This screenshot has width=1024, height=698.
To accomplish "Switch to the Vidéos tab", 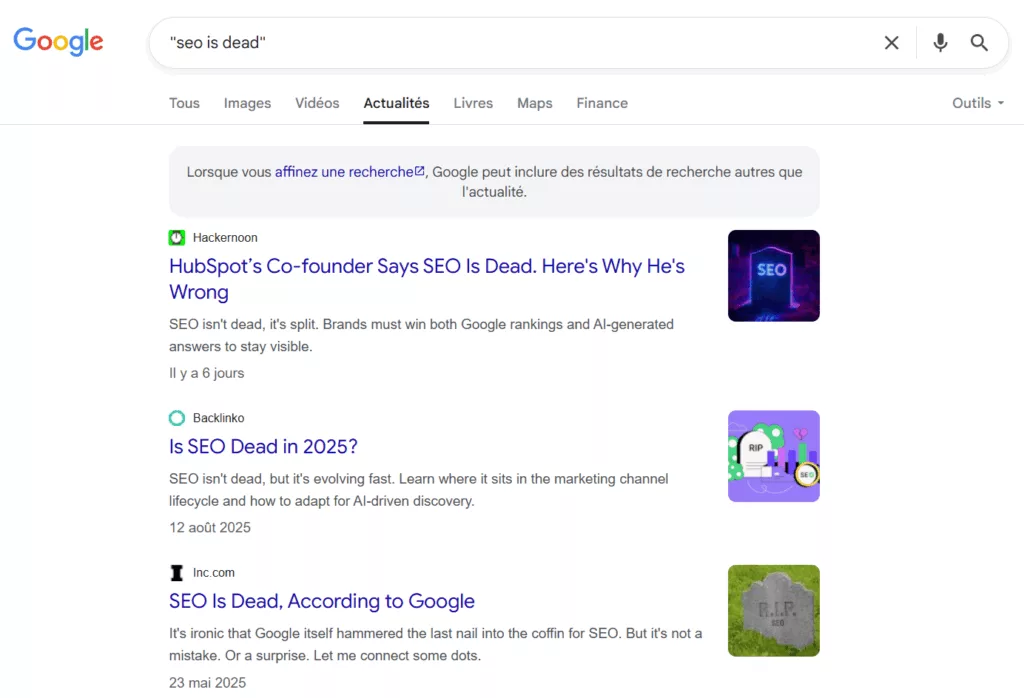I will click(317, 102).
